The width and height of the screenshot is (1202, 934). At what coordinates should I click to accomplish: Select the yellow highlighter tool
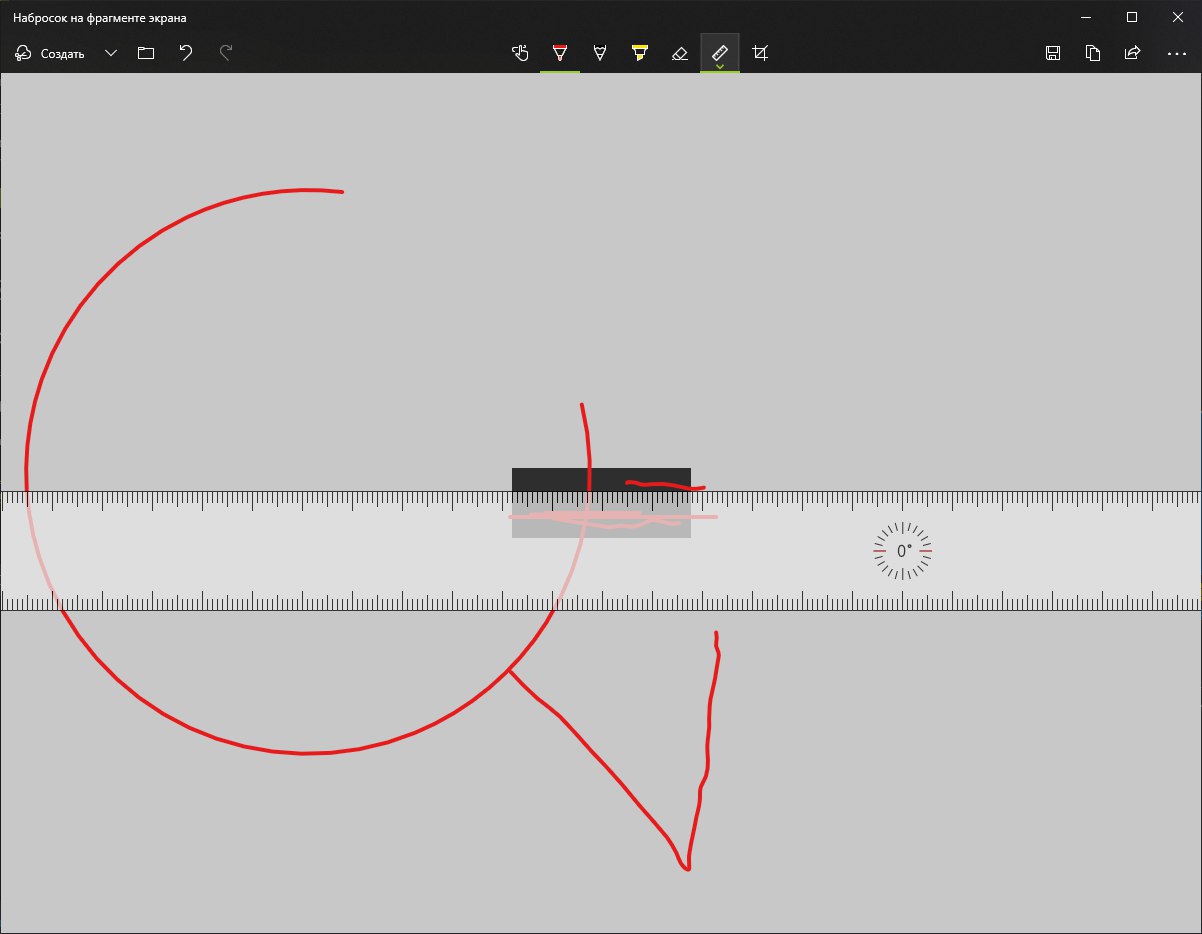tap(640, 53)
